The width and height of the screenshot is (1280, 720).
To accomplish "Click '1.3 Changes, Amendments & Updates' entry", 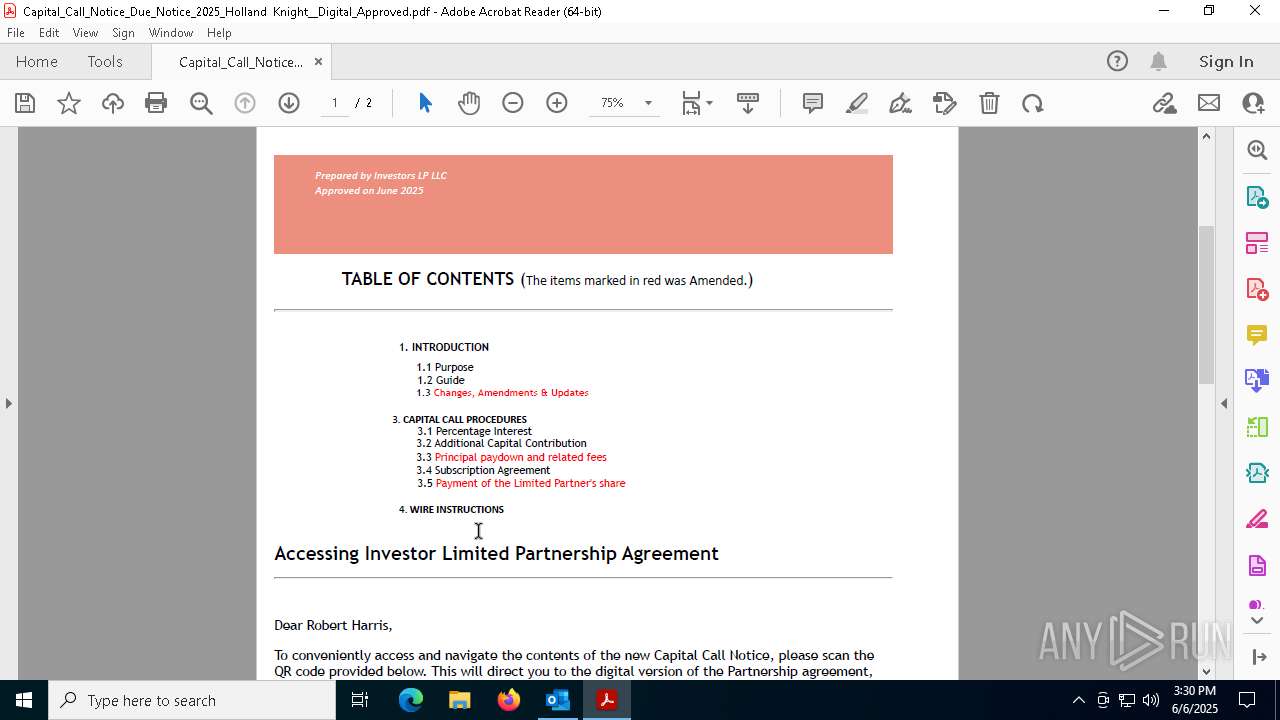I will [x=502, y=393].
